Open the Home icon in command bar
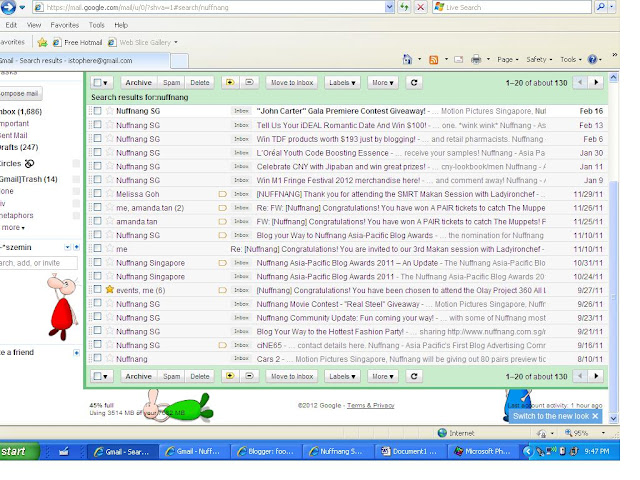 407,60
